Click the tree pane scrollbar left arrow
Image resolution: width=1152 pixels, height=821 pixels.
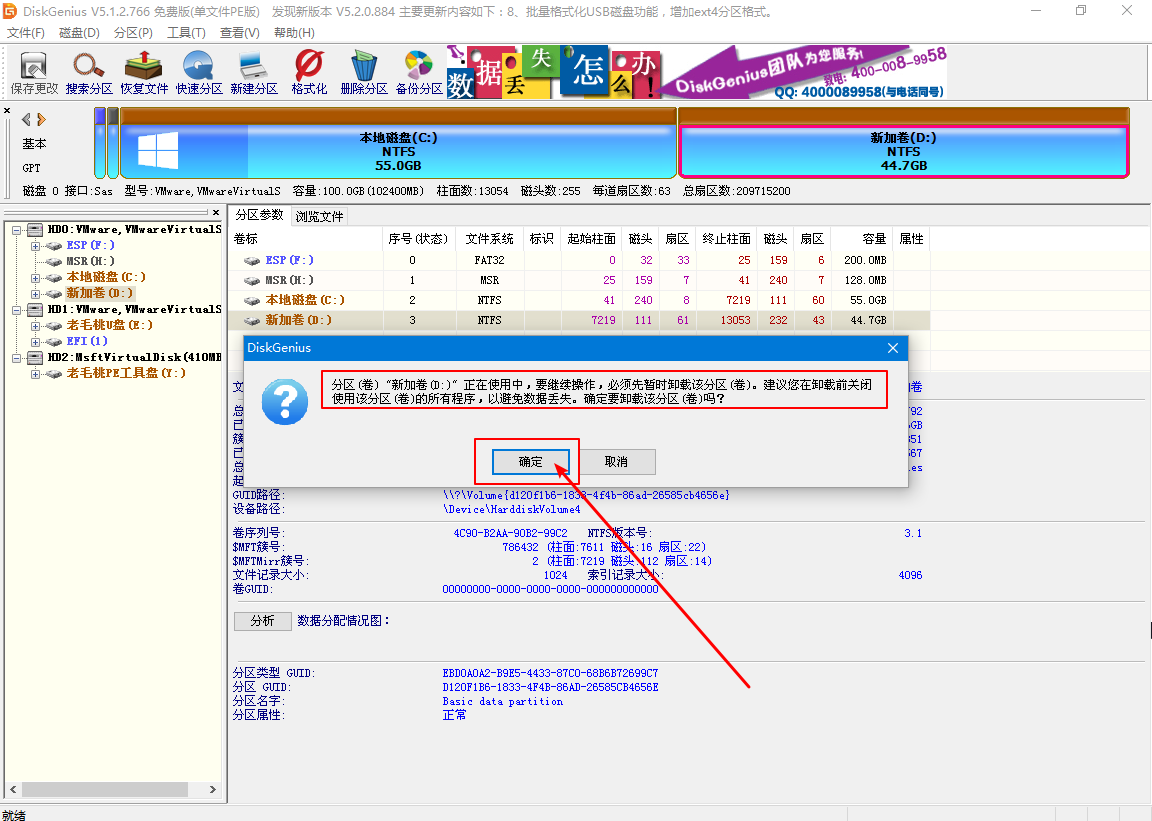click(x=13, y=789)
